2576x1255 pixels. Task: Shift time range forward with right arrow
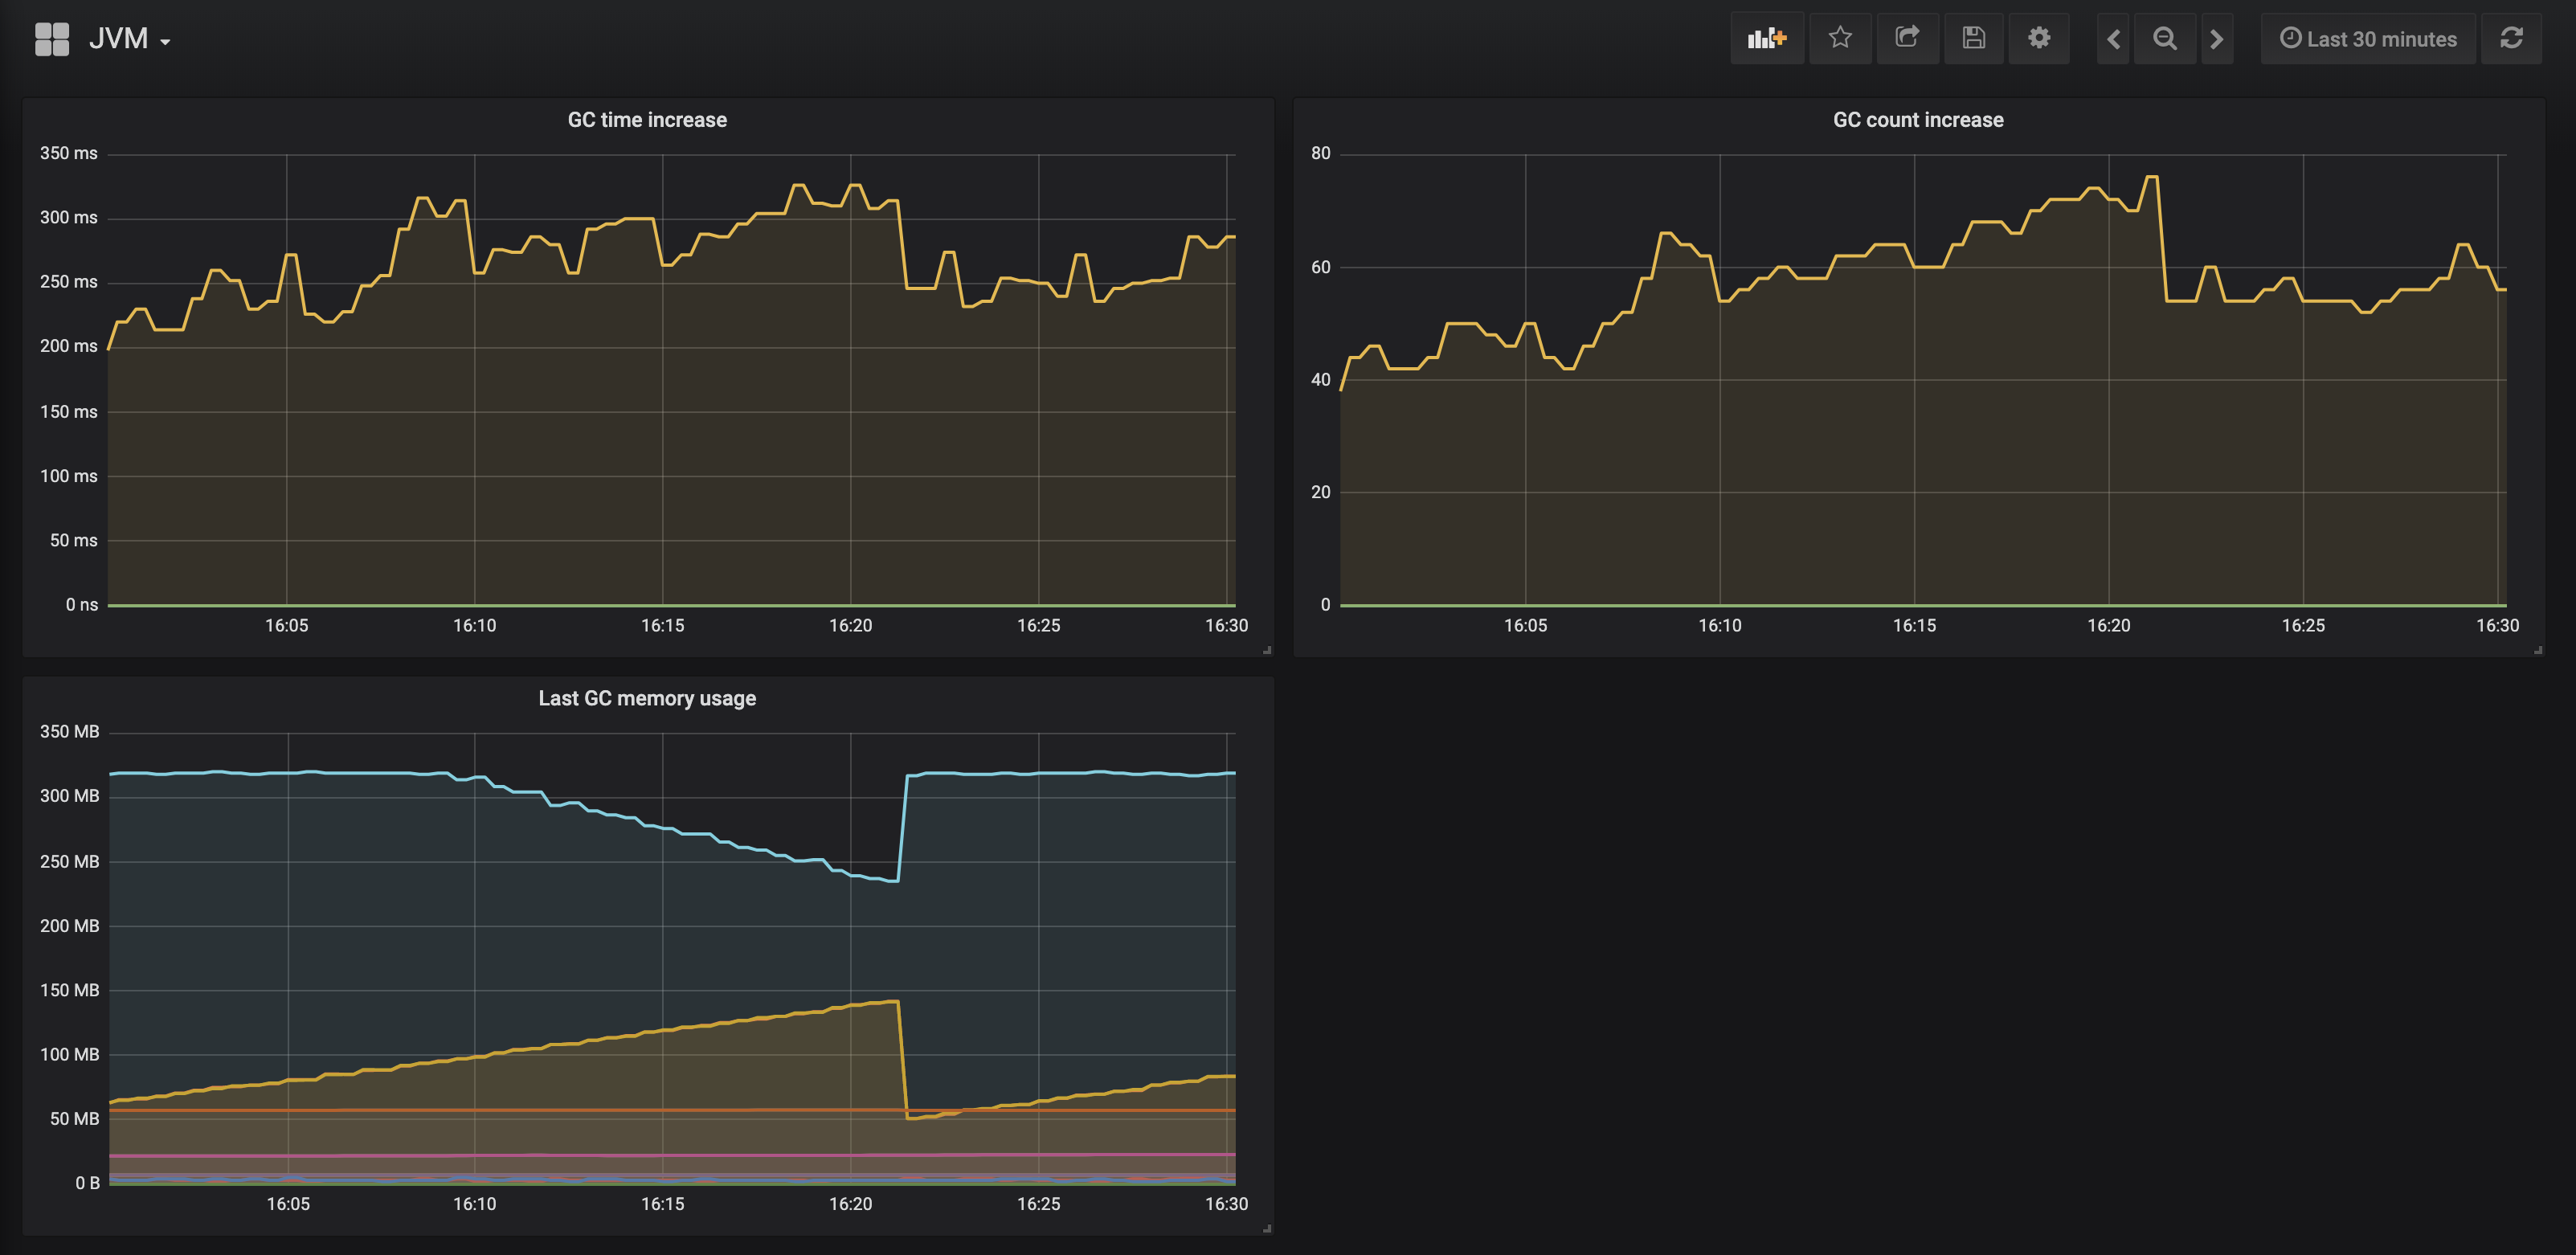point(2217,39)
